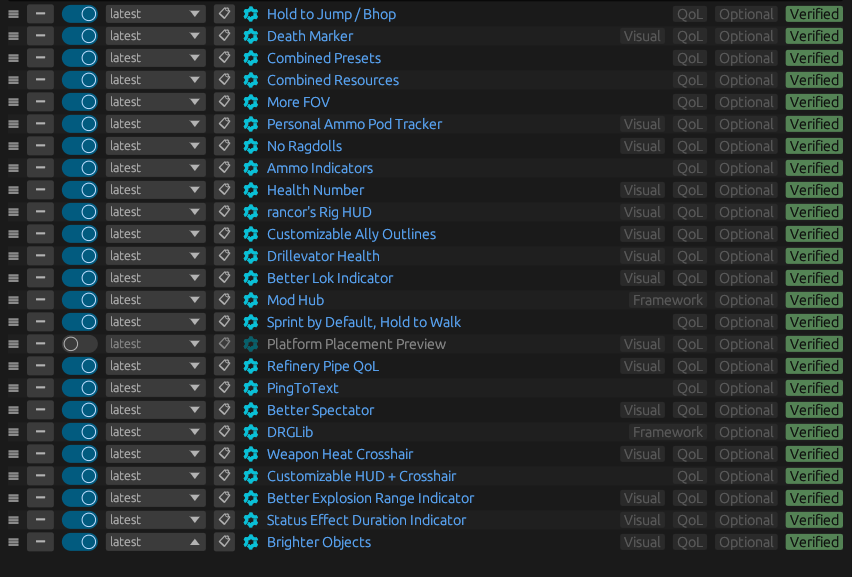This screenshot has height=577, width=852.
Task: Open Status Effect Duration Indicator link
Action: (x=366, y=520)
